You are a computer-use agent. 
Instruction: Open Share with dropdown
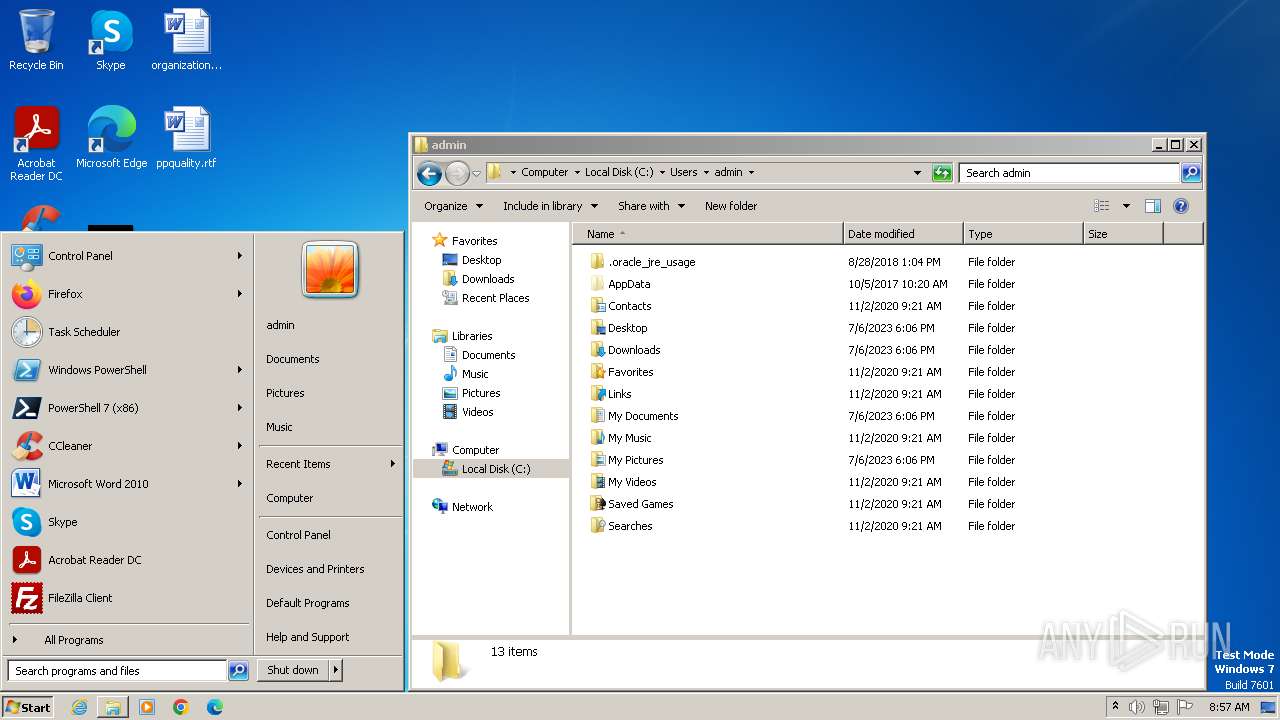(x=652, y=206)
